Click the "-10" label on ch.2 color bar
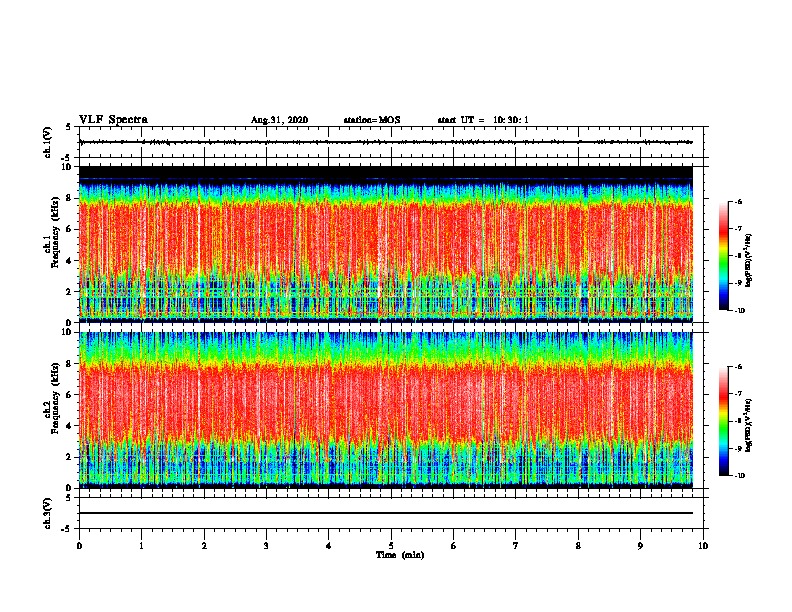The width and height of the screenshot is (792, 612). tap(740, 476)
